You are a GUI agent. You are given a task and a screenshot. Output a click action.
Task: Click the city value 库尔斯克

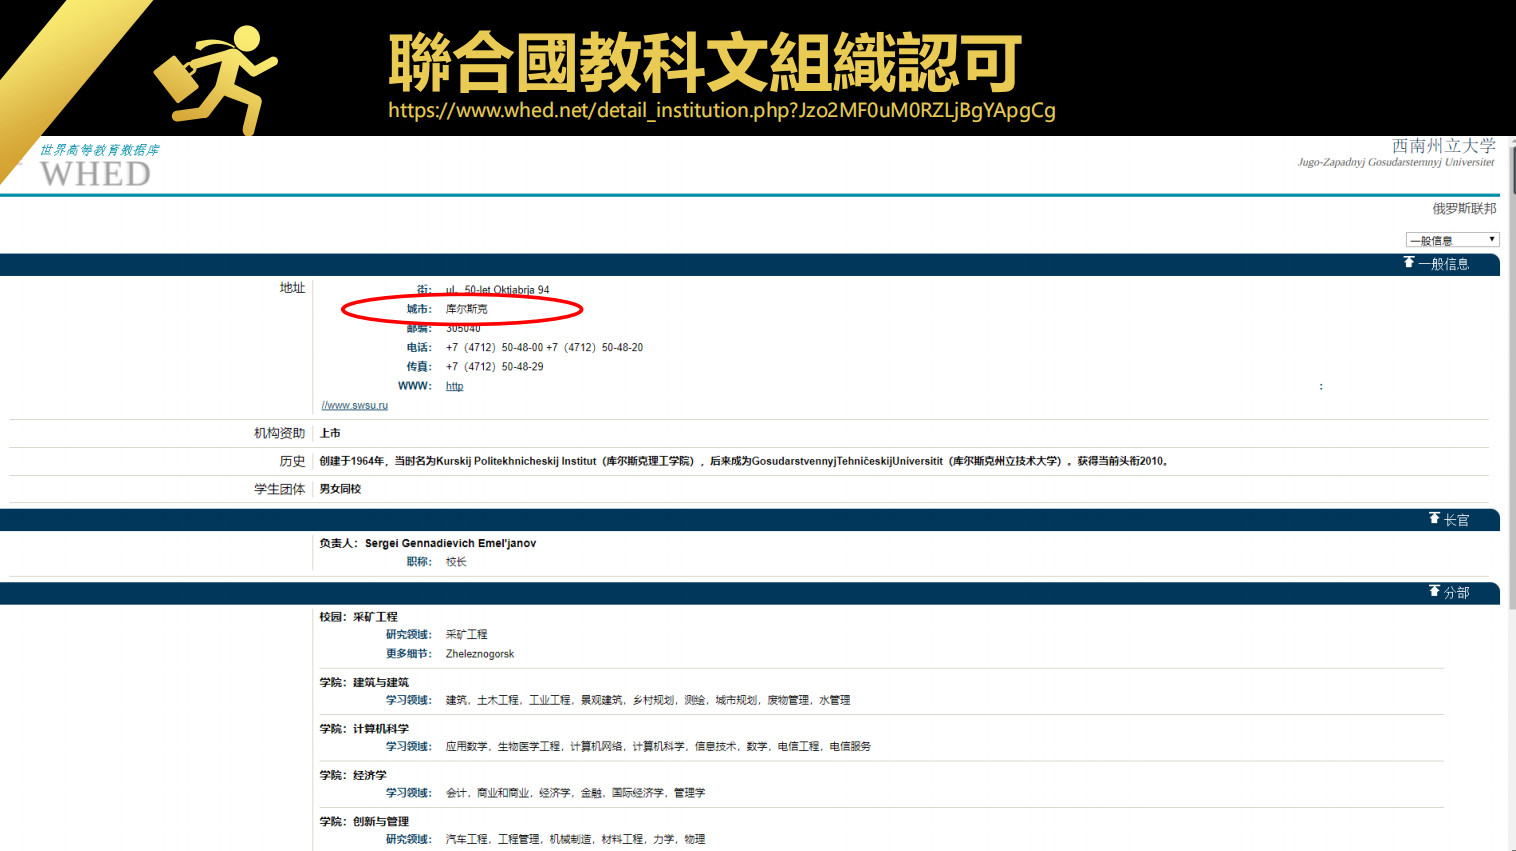pyautogui.click(x=467, y=309)
